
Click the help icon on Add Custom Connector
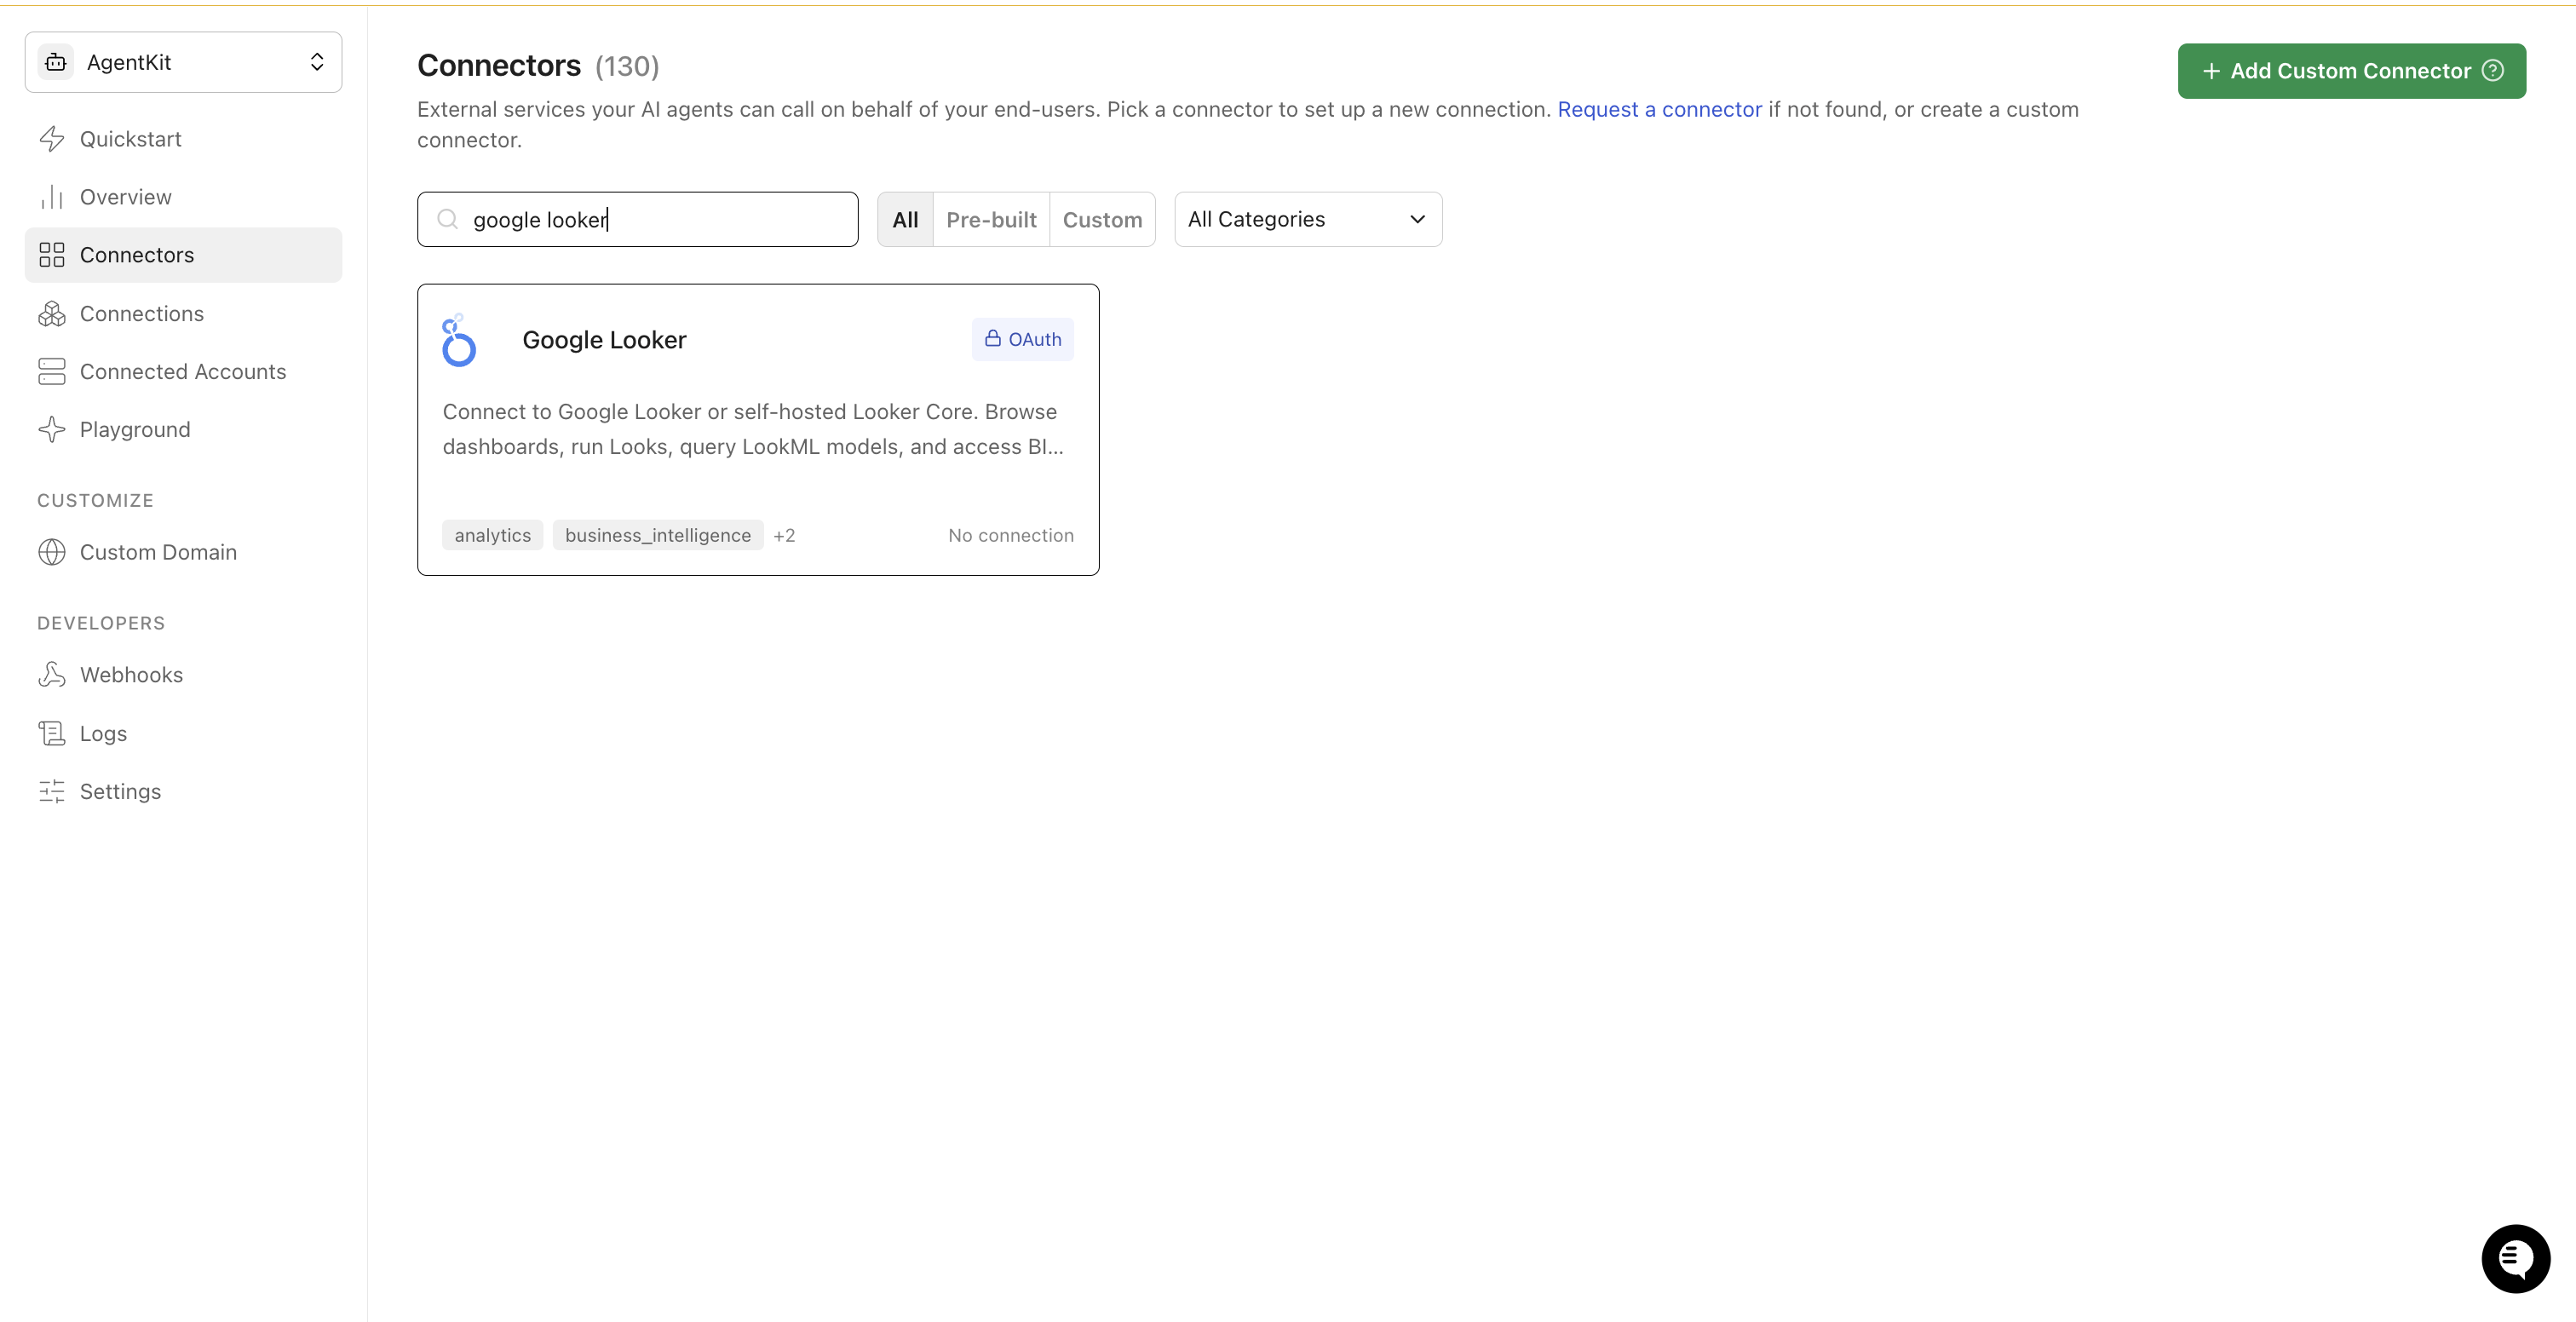click(x=2493, y=71)
